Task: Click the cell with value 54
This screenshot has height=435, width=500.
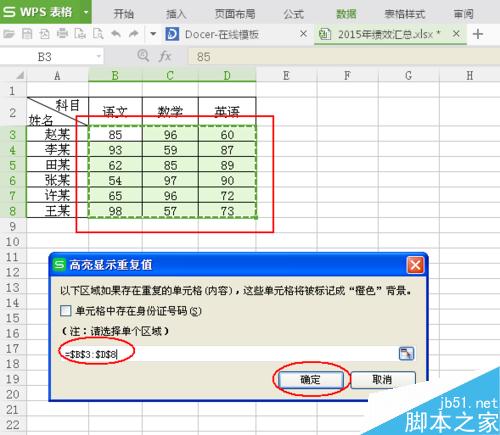Action: click(115, 180)
